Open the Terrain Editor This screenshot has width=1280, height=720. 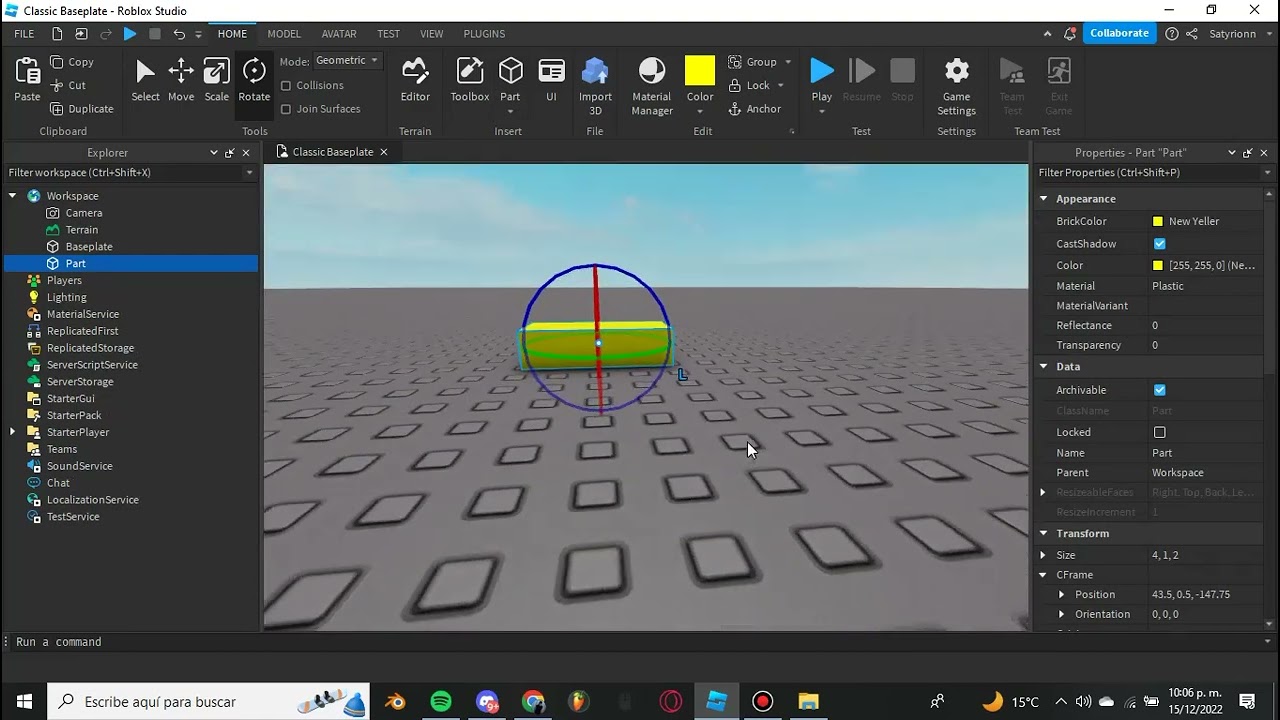(x=415, y=80)
